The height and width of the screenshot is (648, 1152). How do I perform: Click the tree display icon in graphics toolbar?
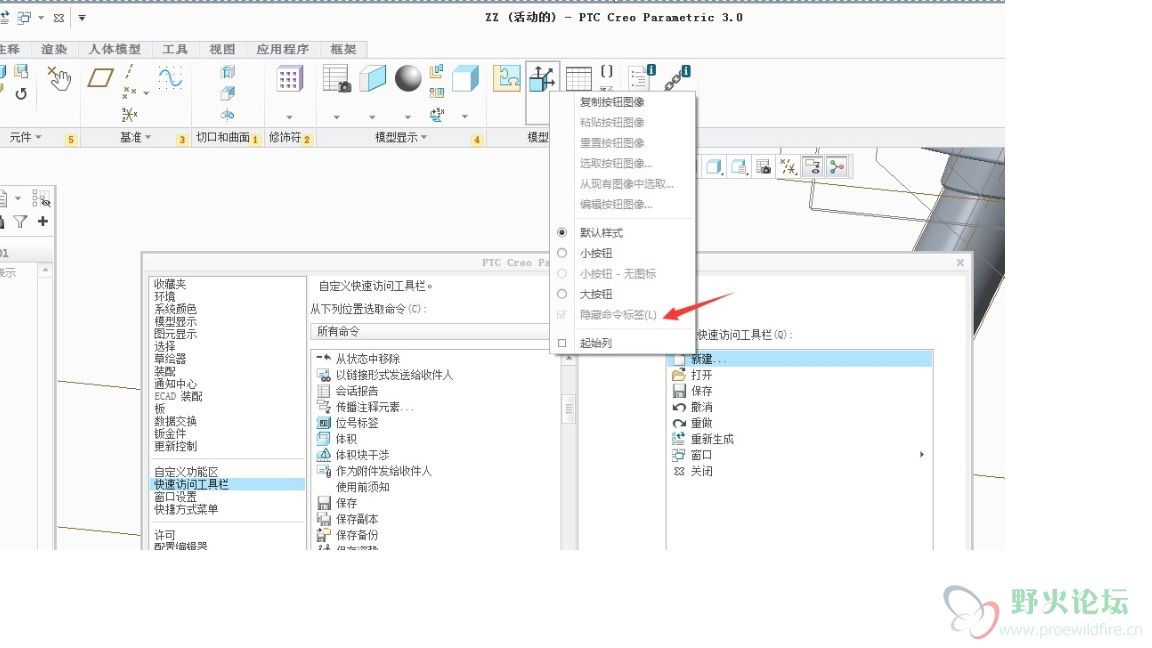click(837, 167)
